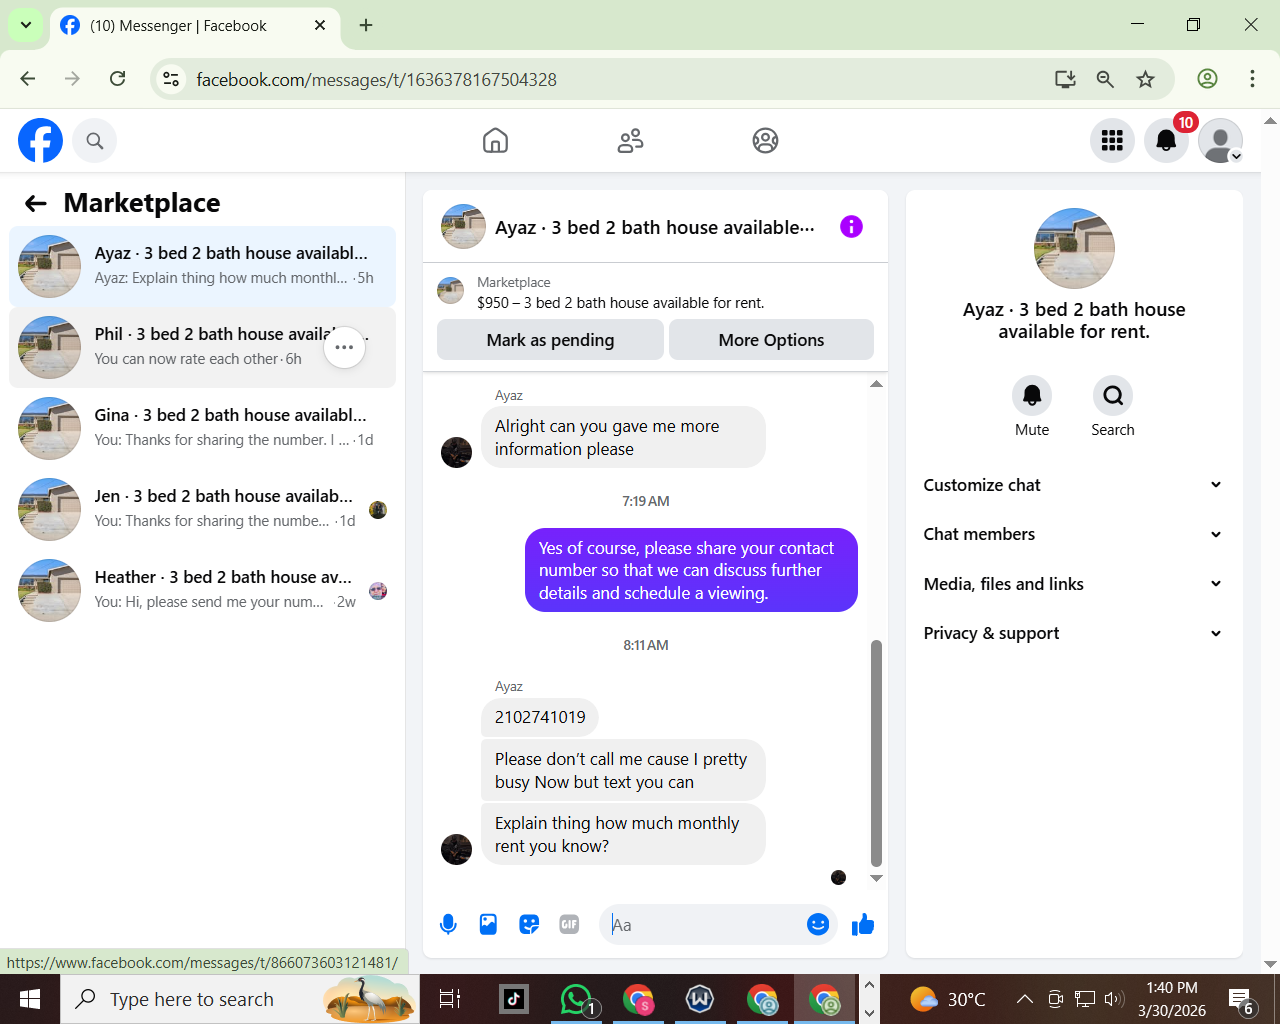The width and height of the screenshot is (1280, 1024).
Task: Open the Friends icon
Action: click(630, 141)
